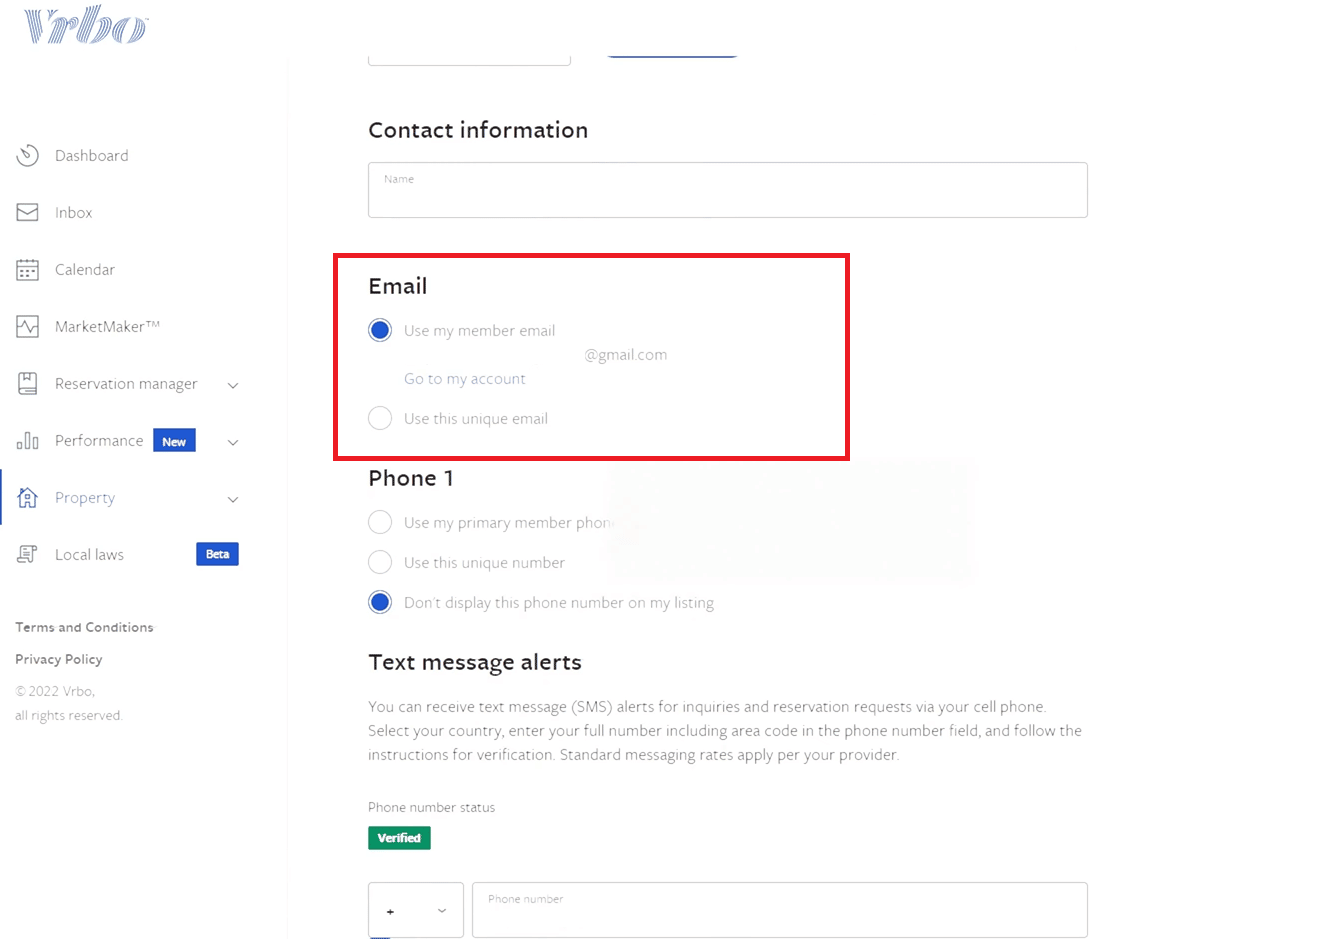Click the Reservation manager book icon
Screen dimensions: 1323x939
[27, 383]
